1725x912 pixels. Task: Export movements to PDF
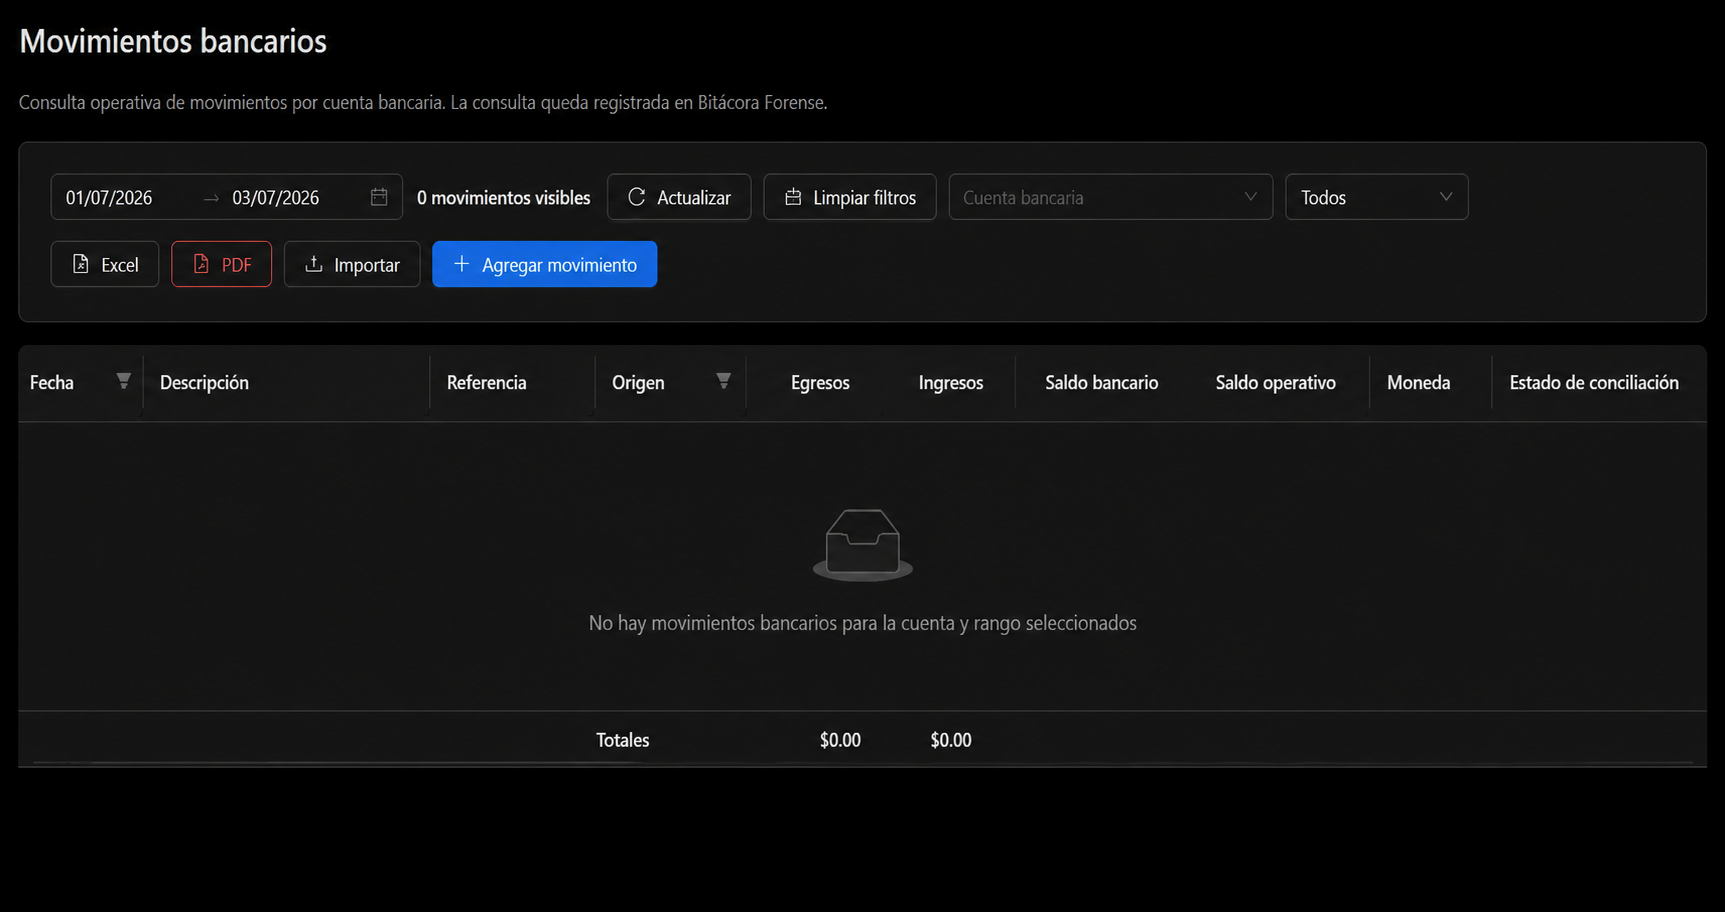[221, 264]
